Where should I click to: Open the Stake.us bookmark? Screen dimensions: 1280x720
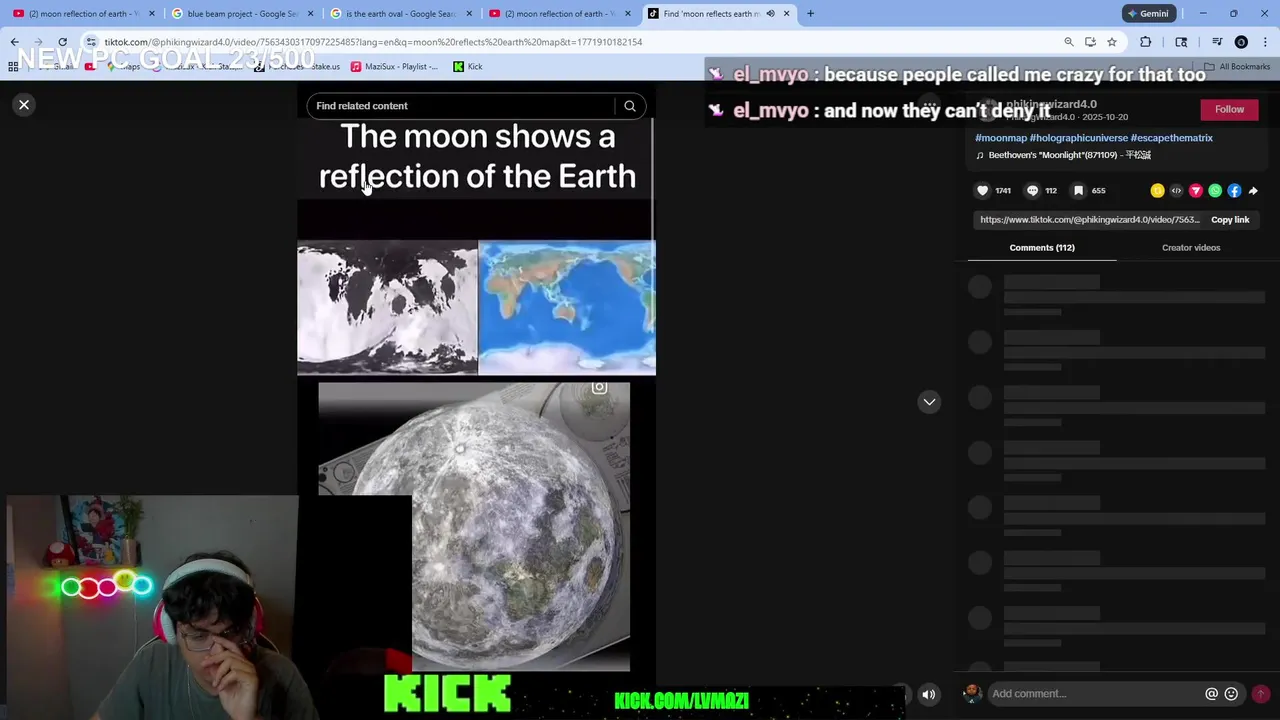pyautogui.click(x=298, y=67)
